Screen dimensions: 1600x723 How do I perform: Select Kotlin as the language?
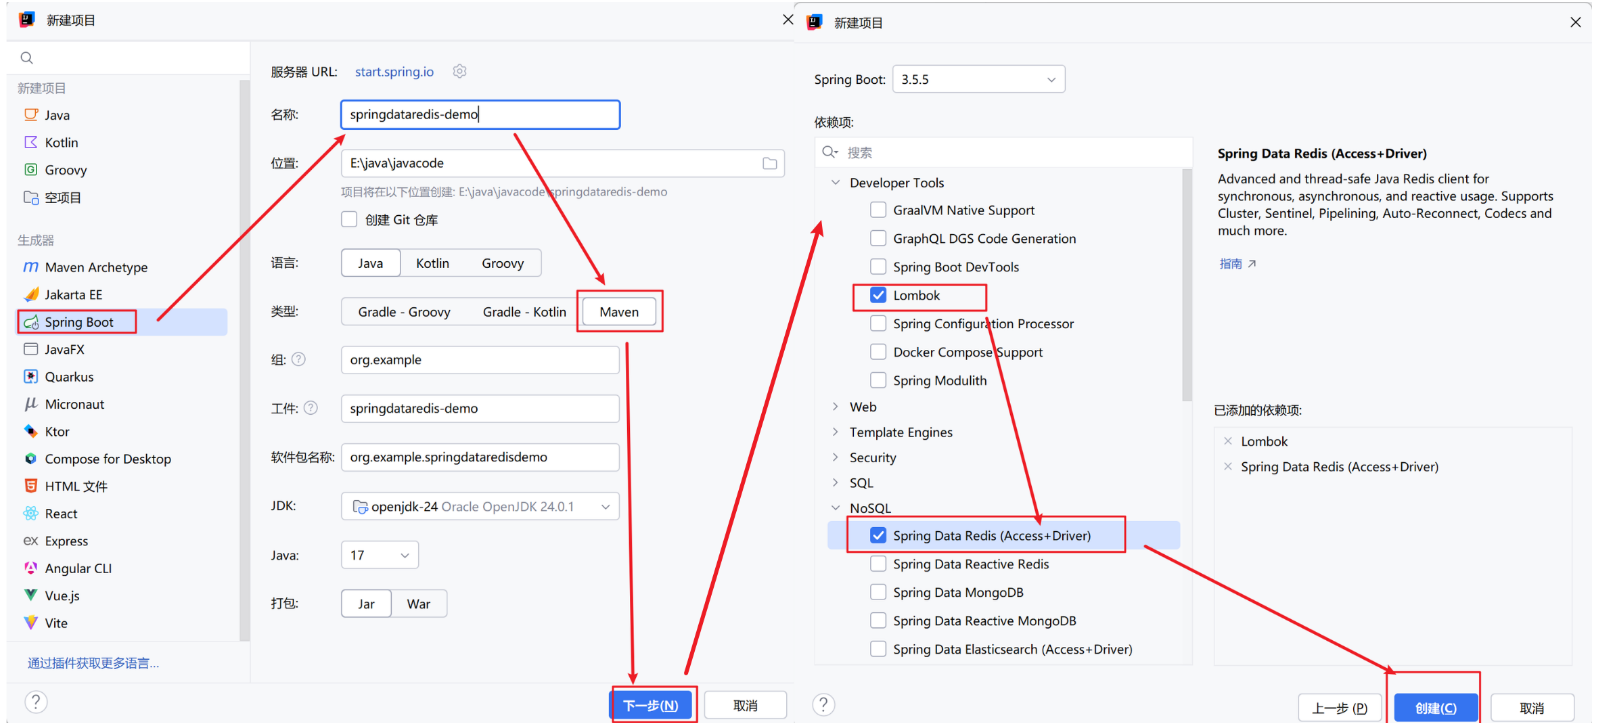[433, 263]
